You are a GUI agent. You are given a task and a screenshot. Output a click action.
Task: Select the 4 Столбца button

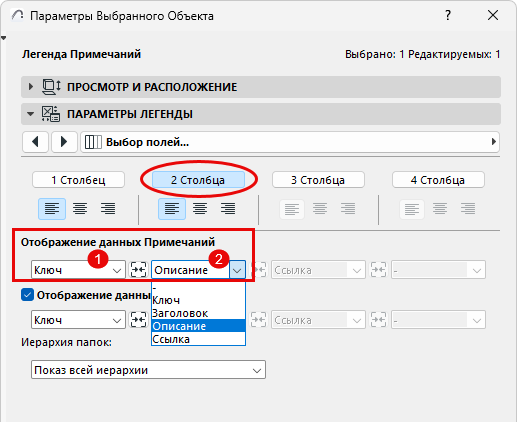click(x=438, y=180)
